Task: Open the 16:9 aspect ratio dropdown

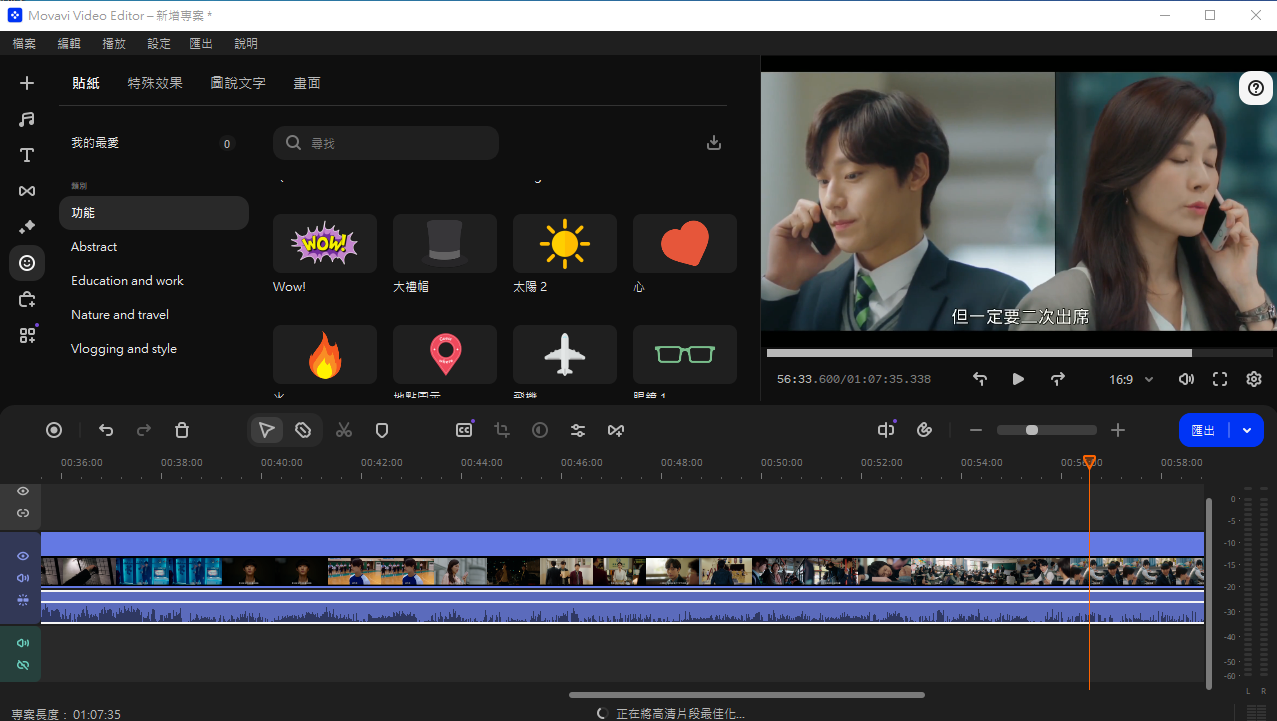Action: [x=1131, y=380]
